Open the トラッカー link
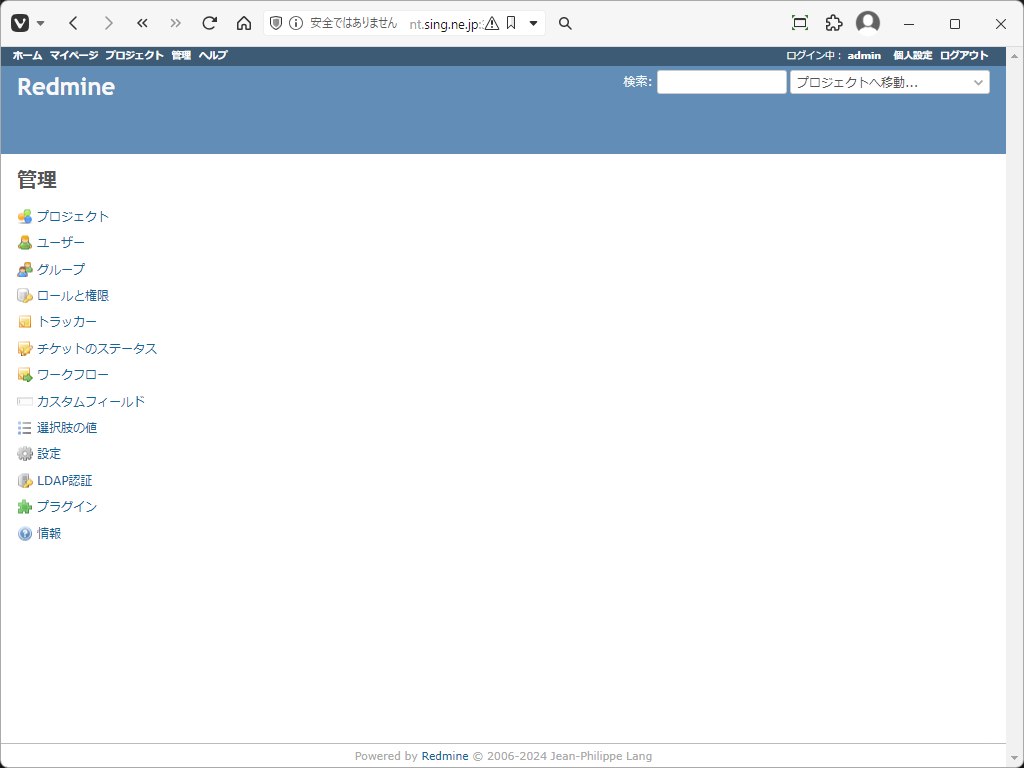Viewport: 1024px width, 768px height. tap(67, 322)
